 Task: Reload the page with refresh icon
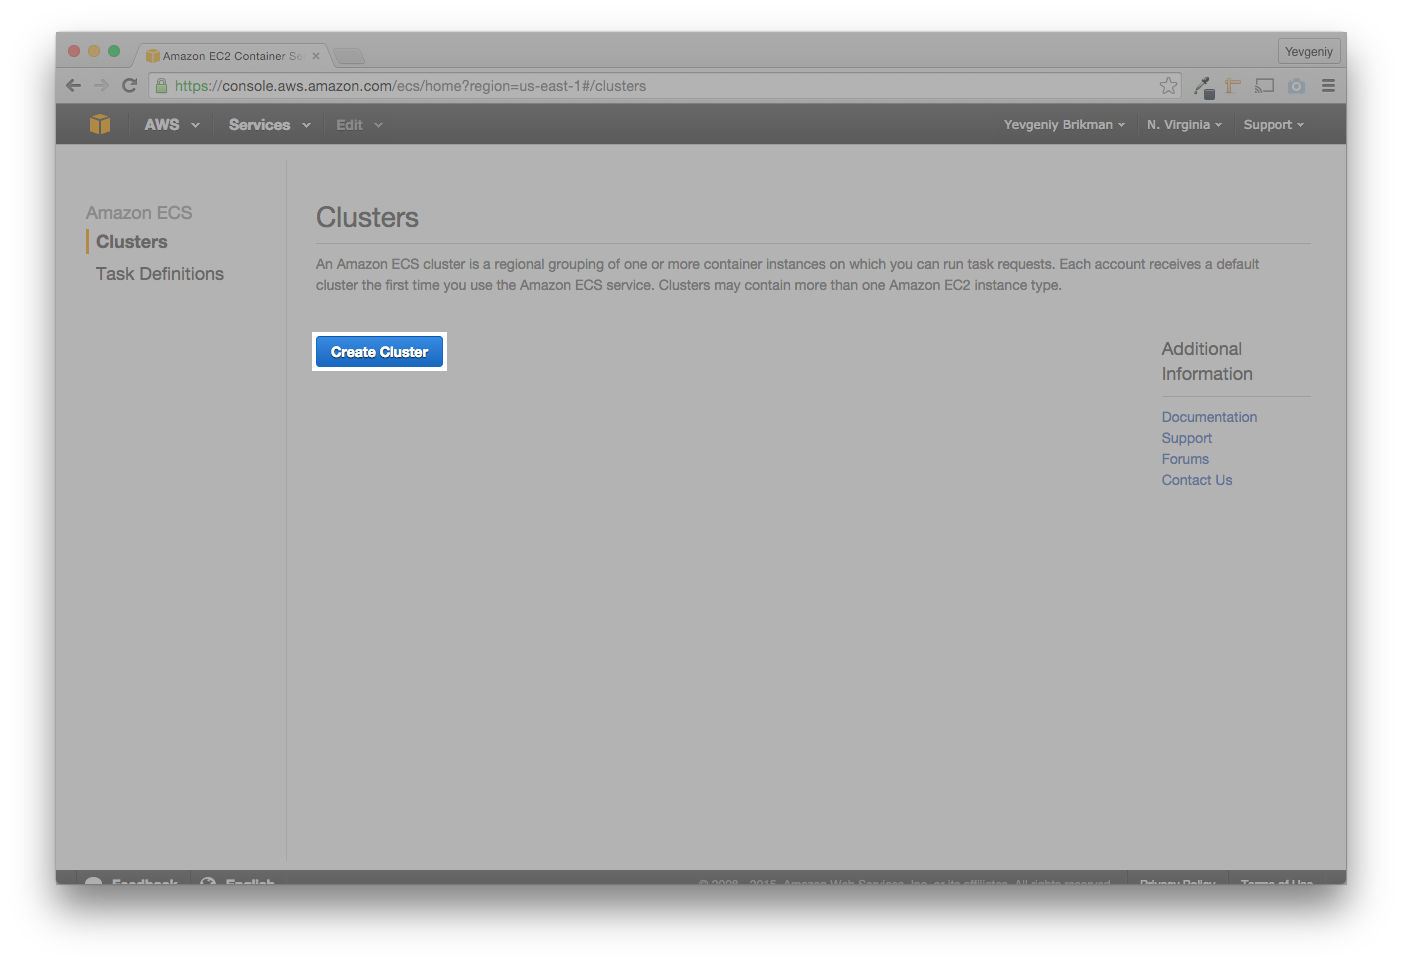click(129, 86)
